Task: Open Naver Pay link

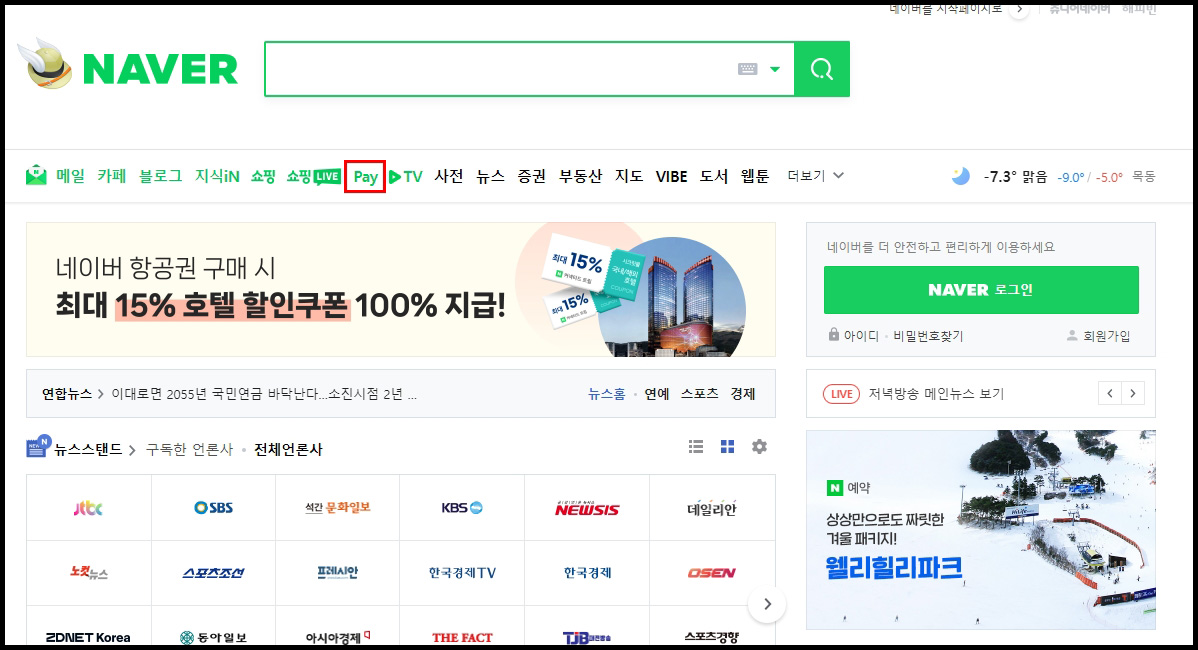Action: pos(365,177)
